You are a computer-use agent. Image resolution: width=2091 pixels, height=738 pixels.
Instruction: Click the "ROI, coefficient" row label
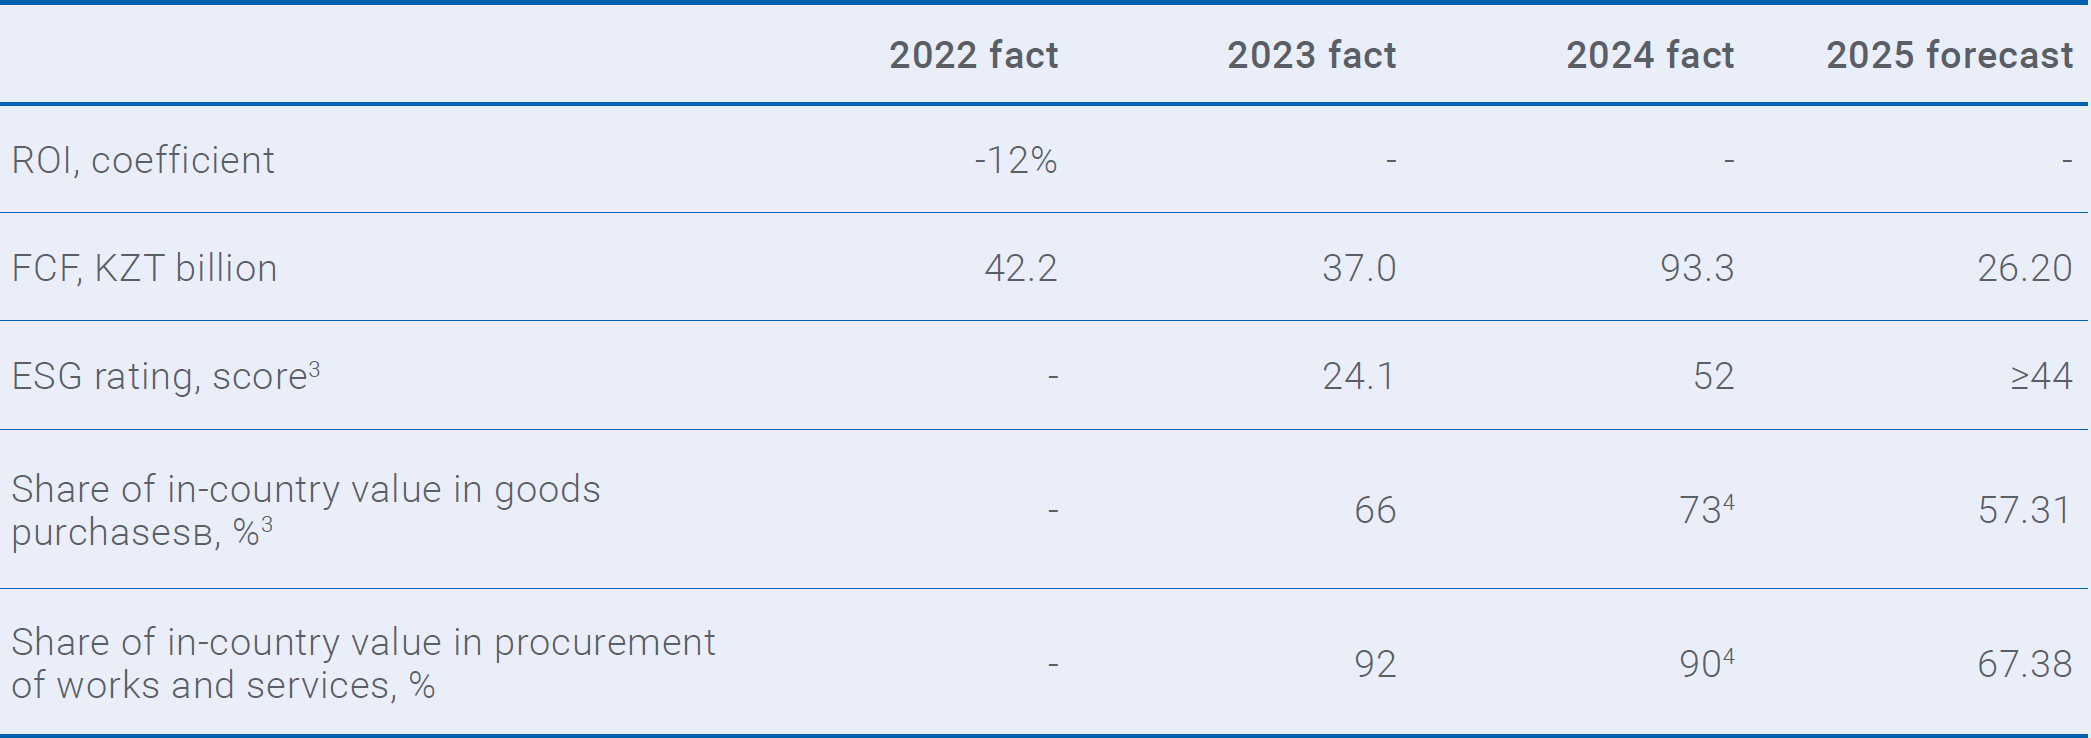[x=143, y=160]
